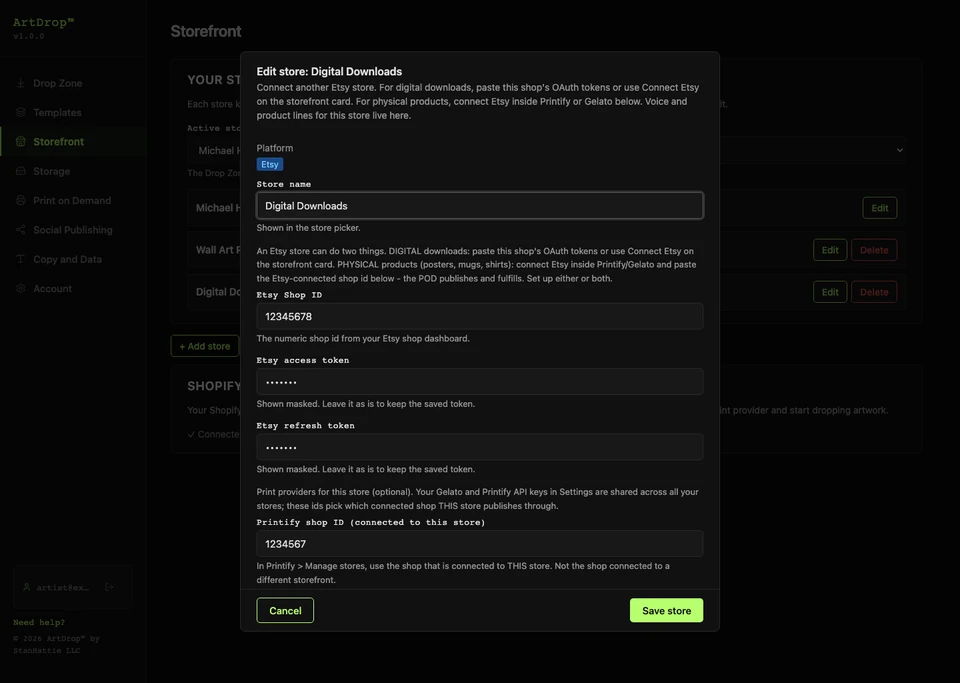The width and height of the screenshot is (960, 683).
Task: Click the Etsy refresh token field
Action: click(479, 447)
